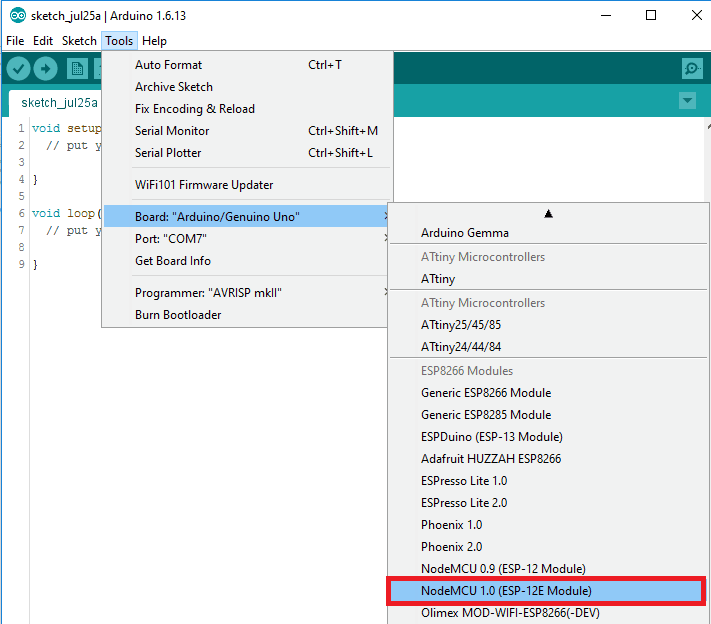
Task: Pick Olimex MOD-WIFI-ESP8266(-DEV) board
Action: click(x=548, y=613)
